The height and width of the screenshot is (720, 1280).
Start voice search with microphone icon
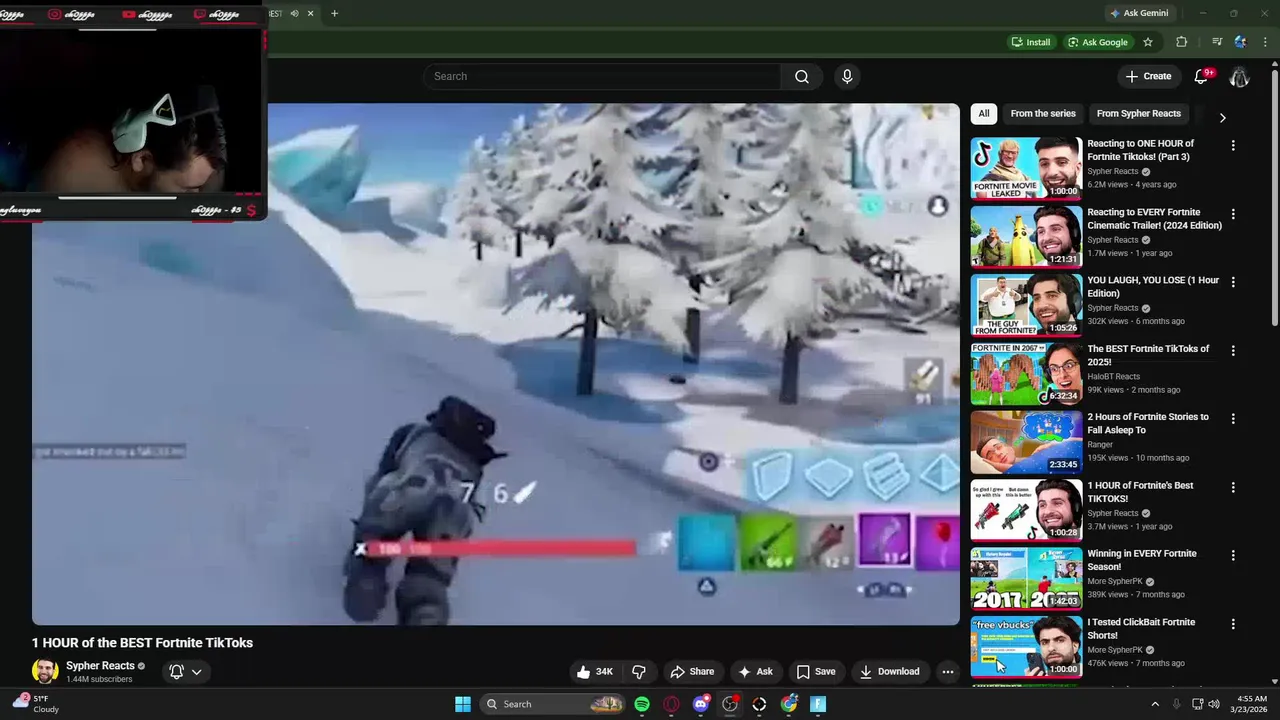click(847, 76)
